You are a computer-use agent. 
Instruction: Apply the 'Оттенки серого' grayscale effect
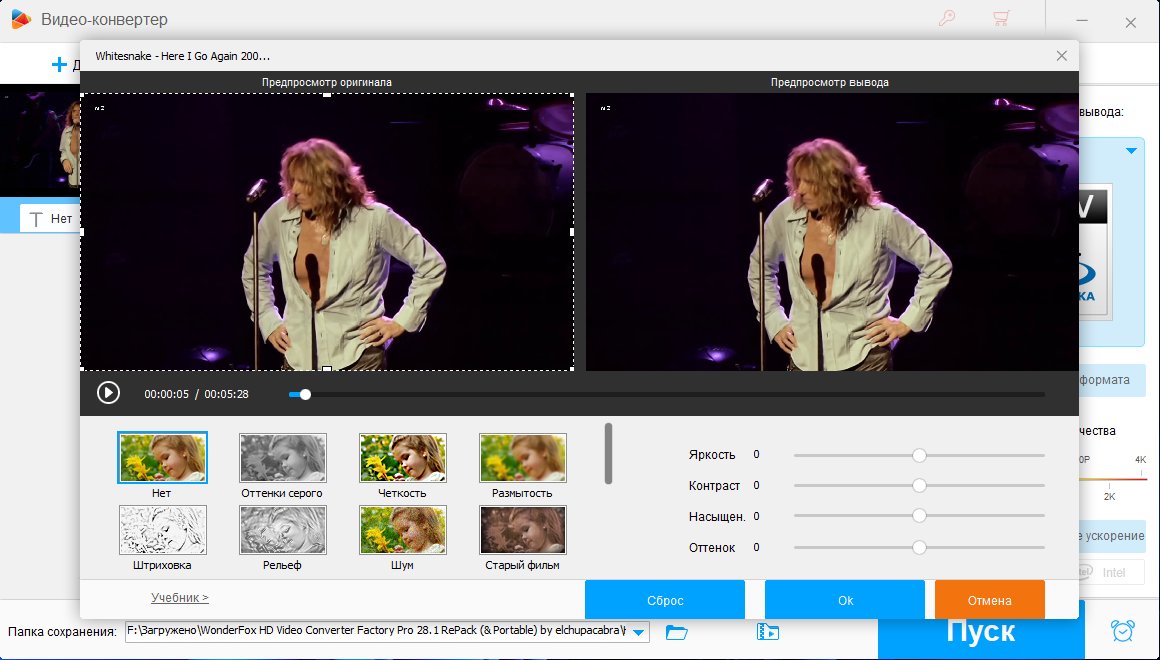click(282, 458)
